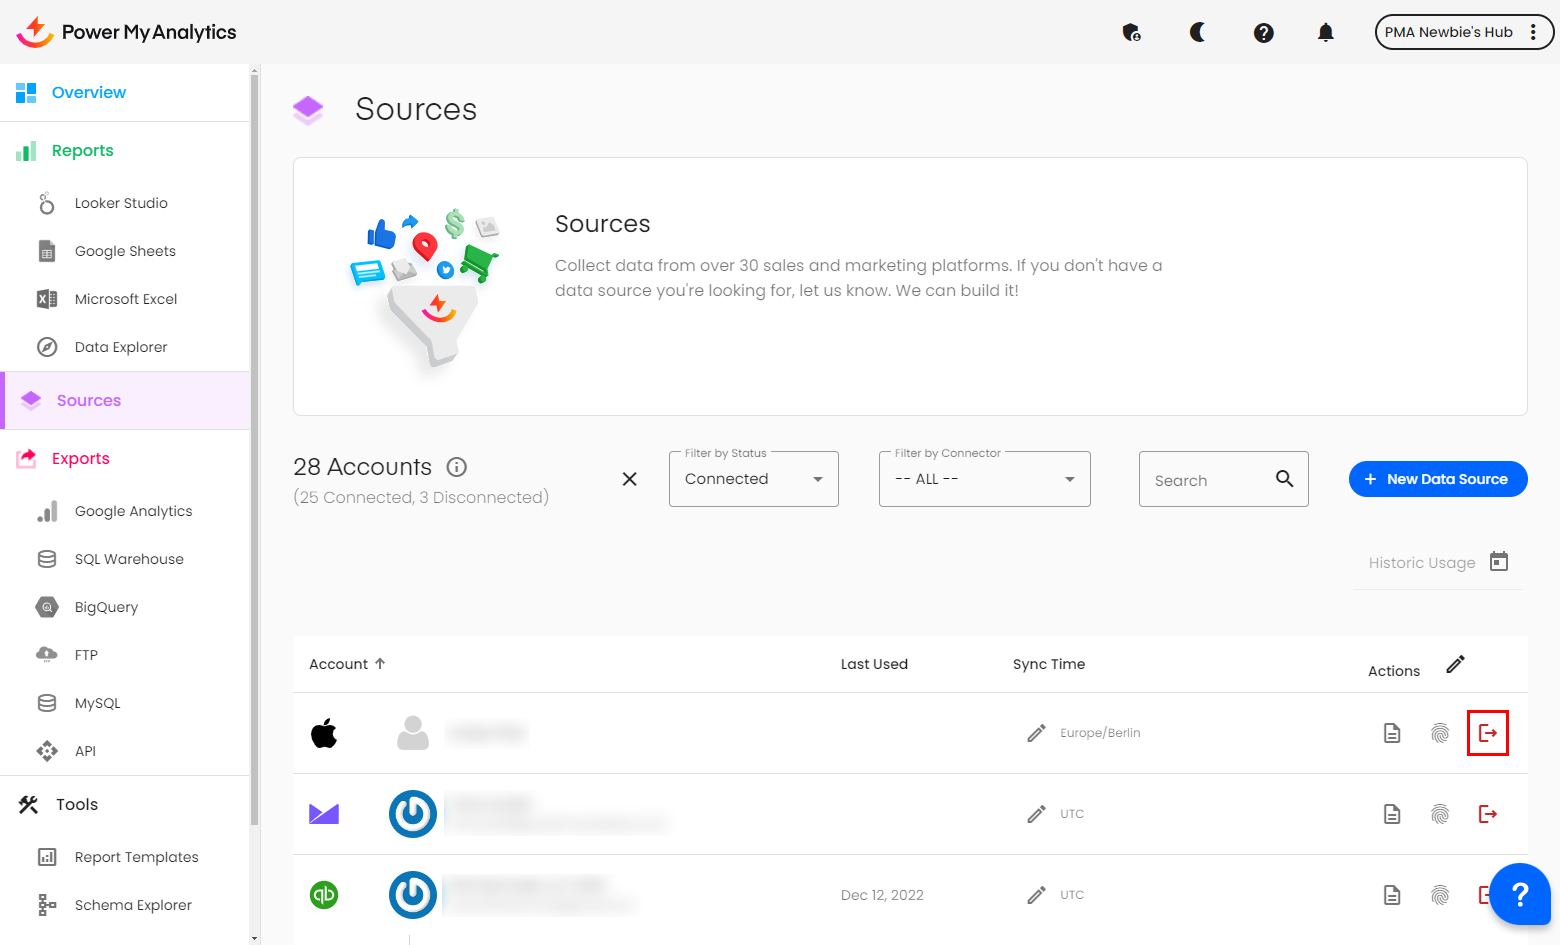This screenshot has width=1560, height=945.
Task: Clear filters with the X icon
Action: pos(629,479)
